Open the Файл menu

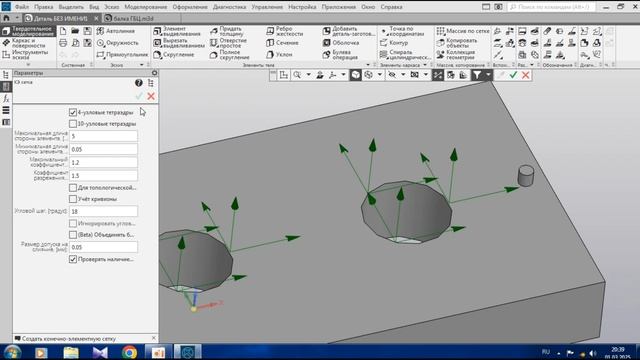(22, 7)
